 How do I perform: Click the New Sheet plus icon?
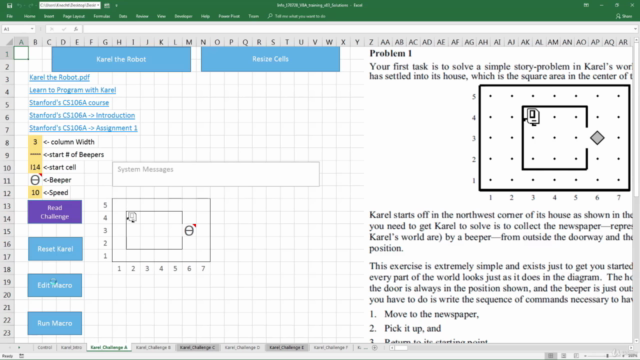375,347
